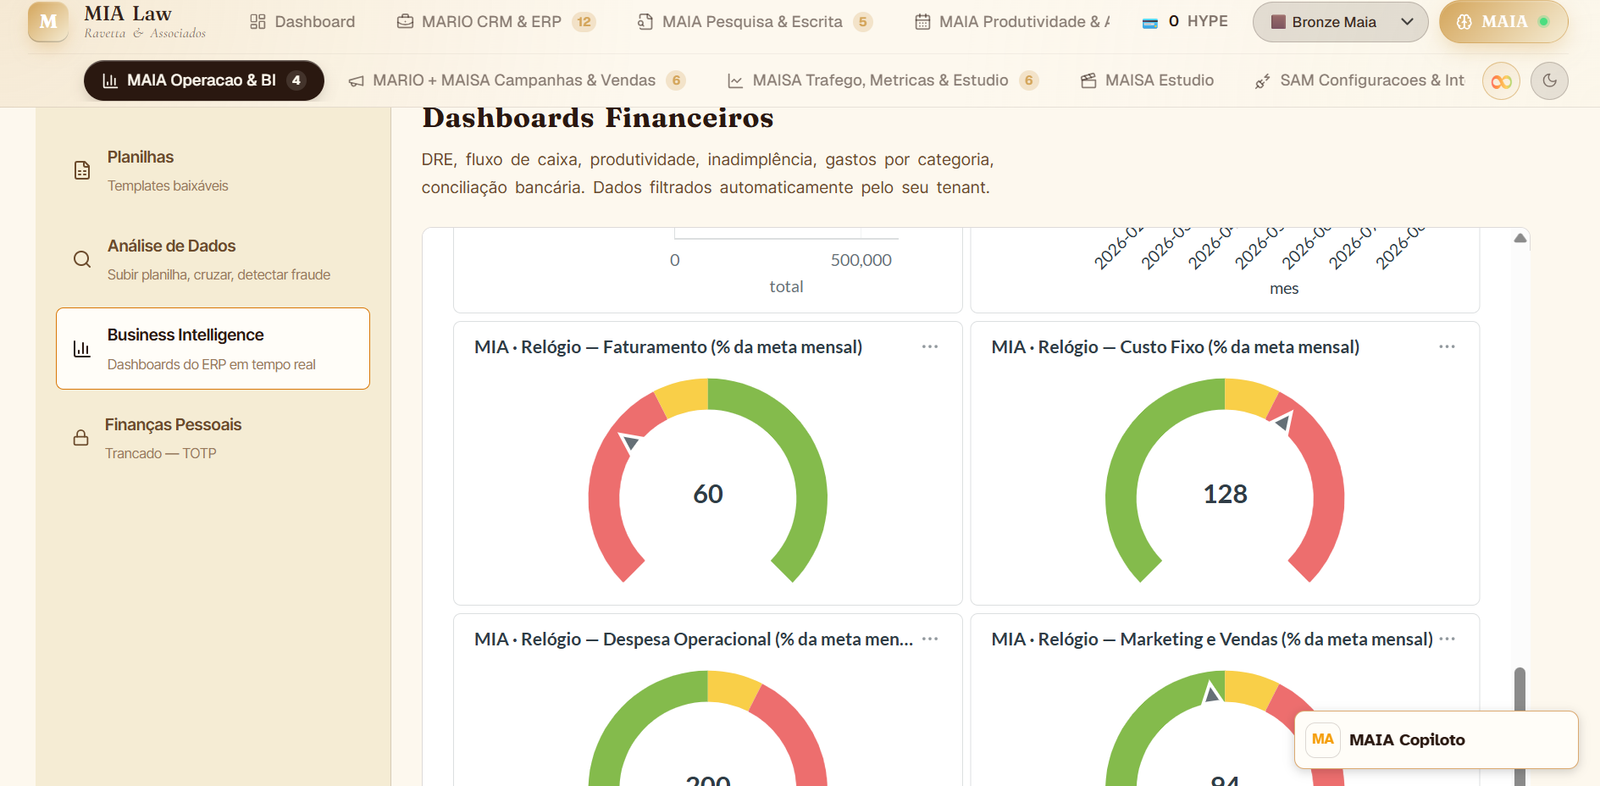Image resolution: width=1600 pixels, height=786 pixels.
Task: Click the Trafego line chart icon
Action: 735,81
